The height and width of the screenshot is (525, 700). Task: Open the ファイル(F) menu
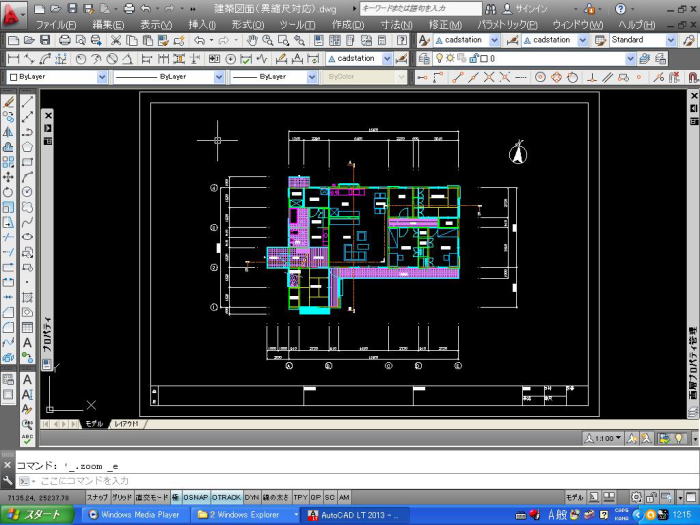(x=56, y=25)
